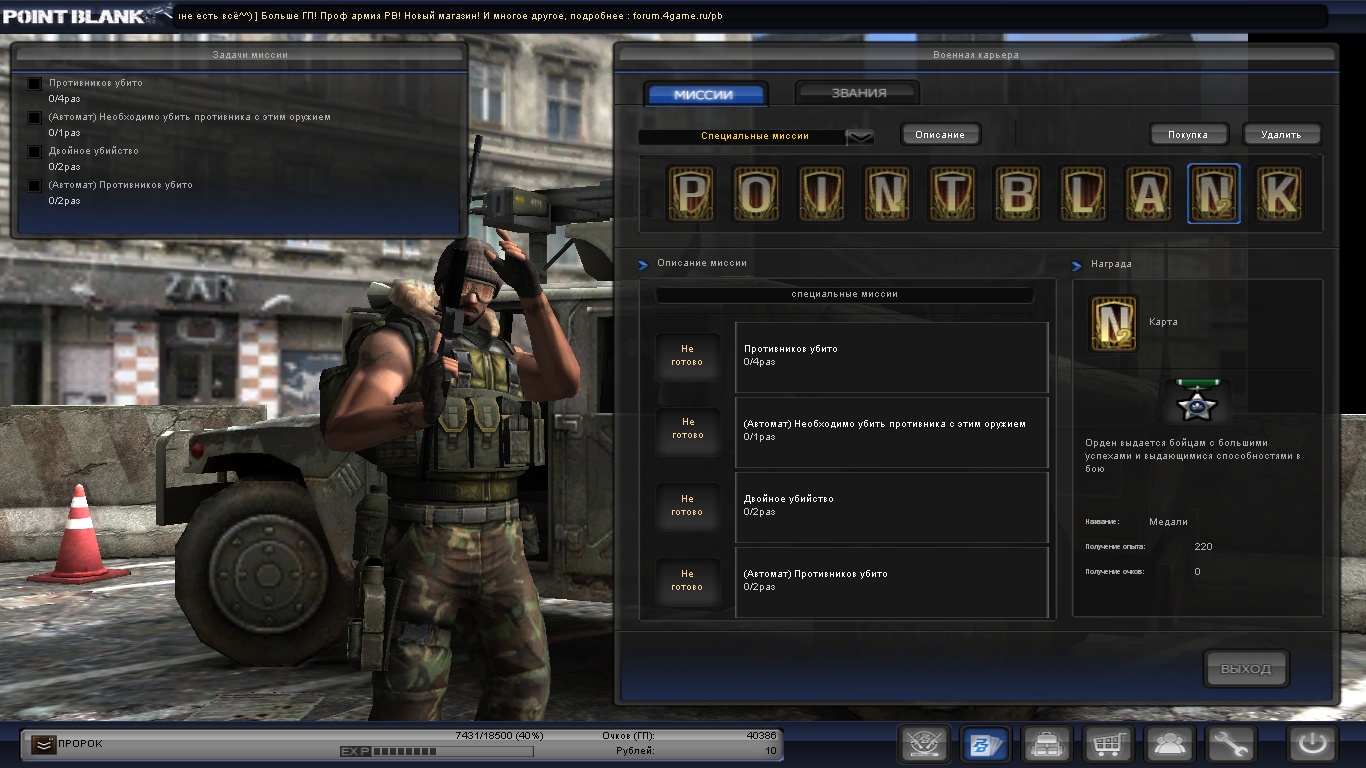This screenshot has width=1366, height=768.
Task: Click the Медали name value
Action: (x=1168, y=522)
